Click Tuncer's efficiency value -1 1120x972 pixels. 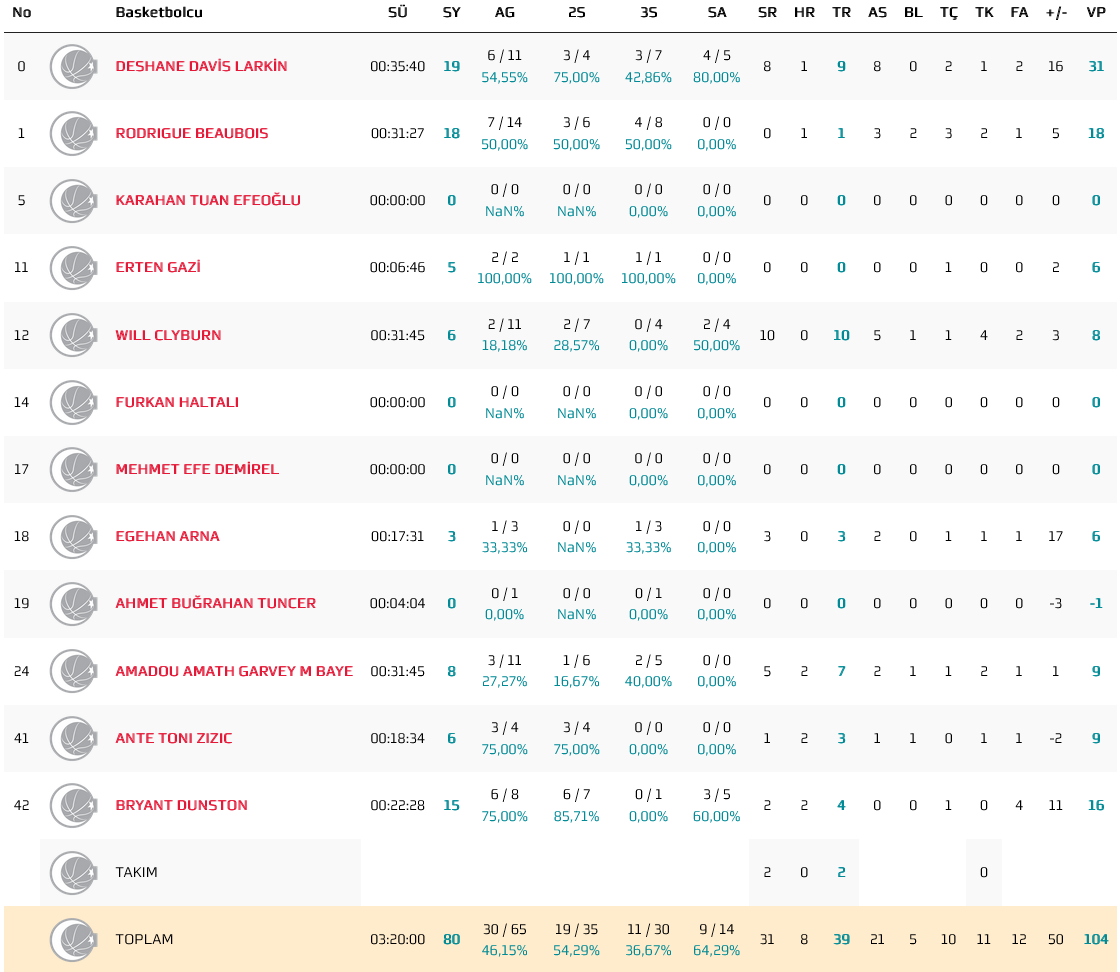point(1096,603)
